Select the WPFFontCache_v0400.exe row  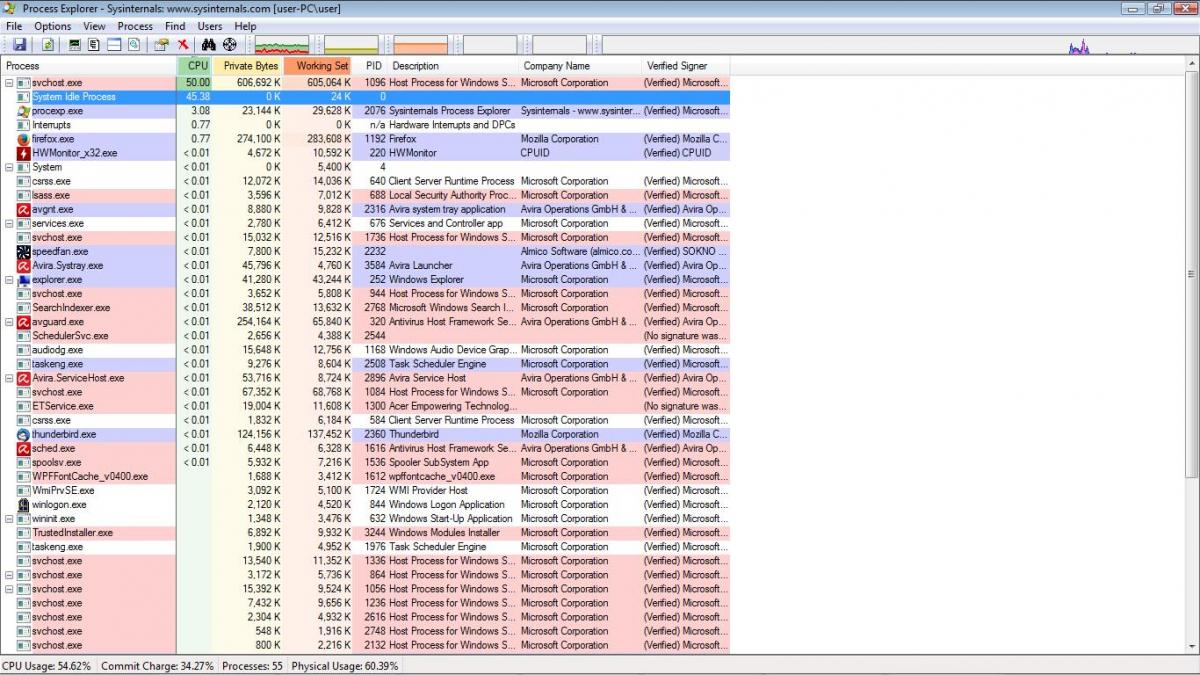pos(365,477)
